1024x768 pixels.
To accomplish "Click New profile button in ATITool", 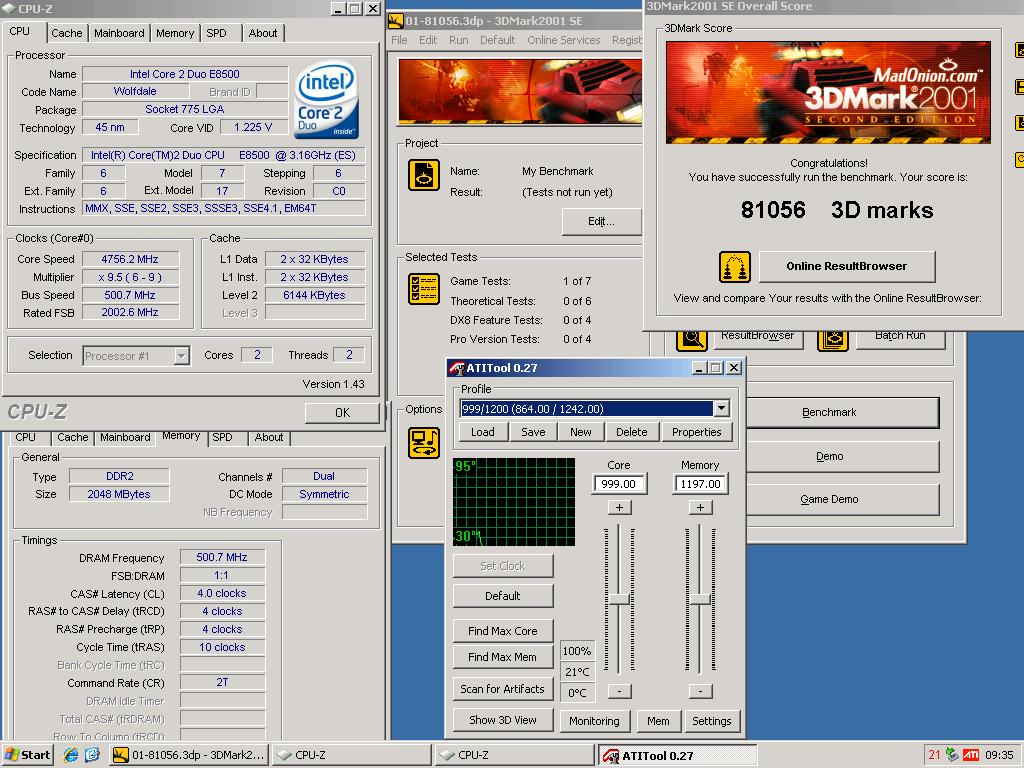I will pos(581,432).
